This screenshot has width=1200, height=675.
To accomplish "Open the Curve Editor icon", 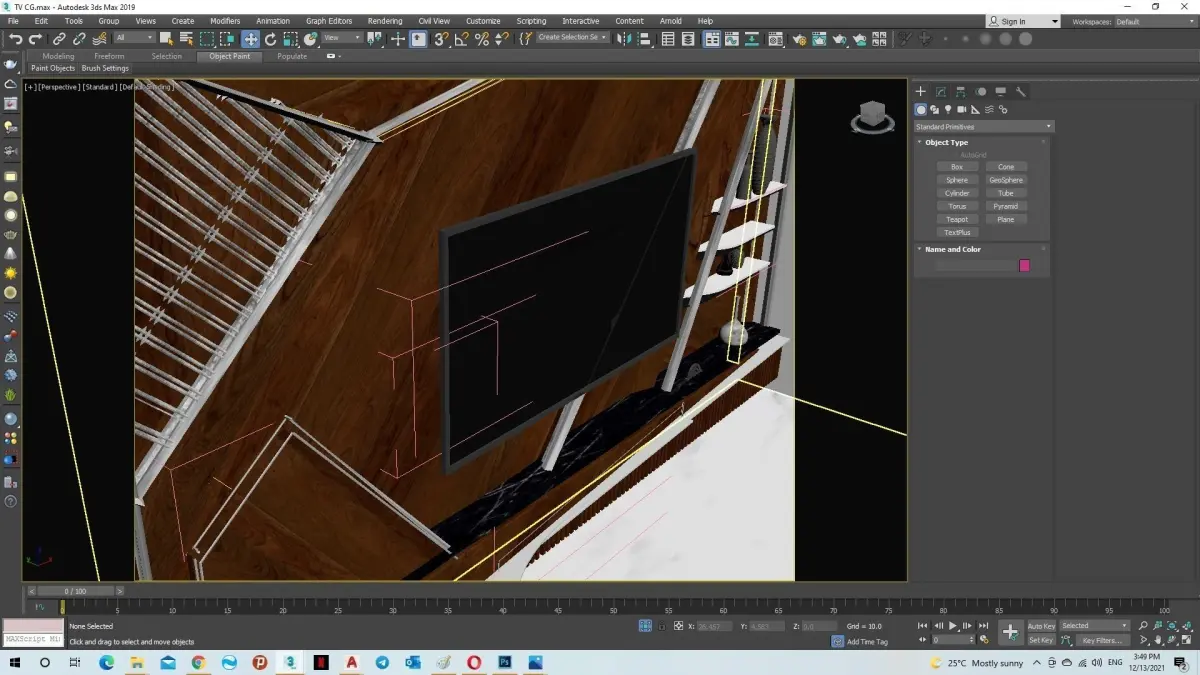I will pos(731,39).
